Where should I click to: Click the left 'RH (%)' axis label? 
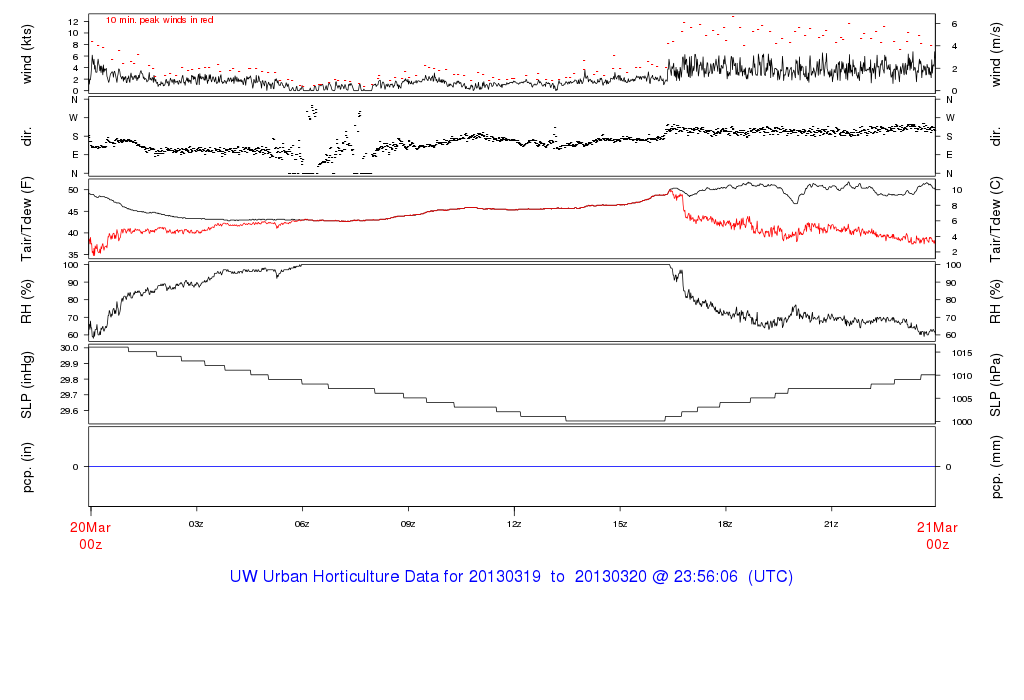27,302
